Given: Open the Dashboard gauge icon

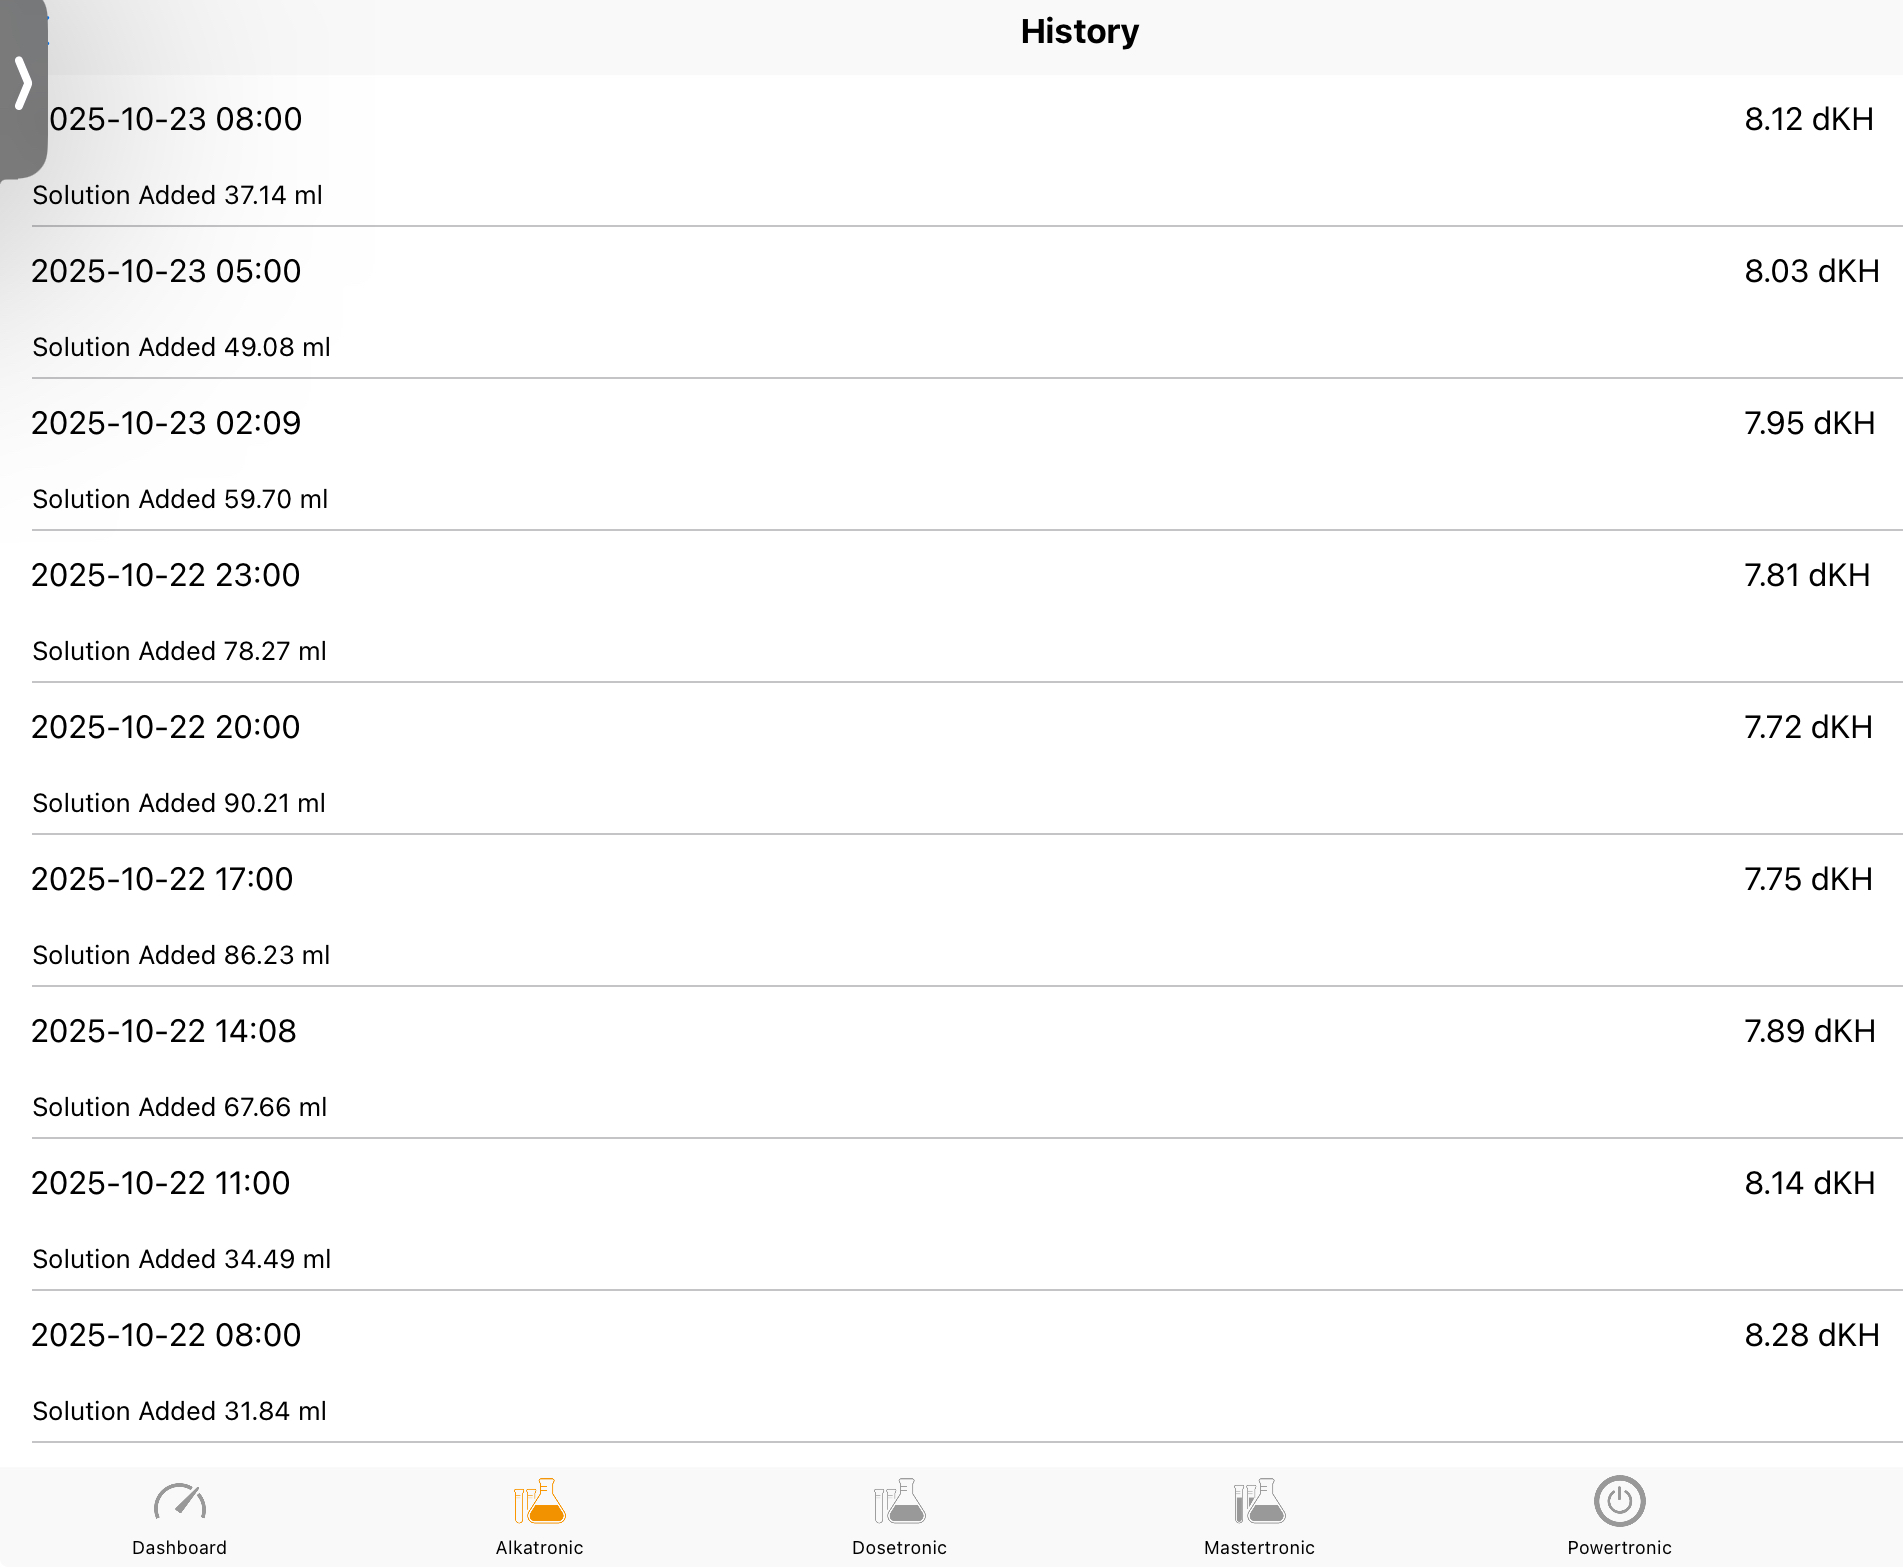Looking at the screenshot, I should coord(180,1501).
